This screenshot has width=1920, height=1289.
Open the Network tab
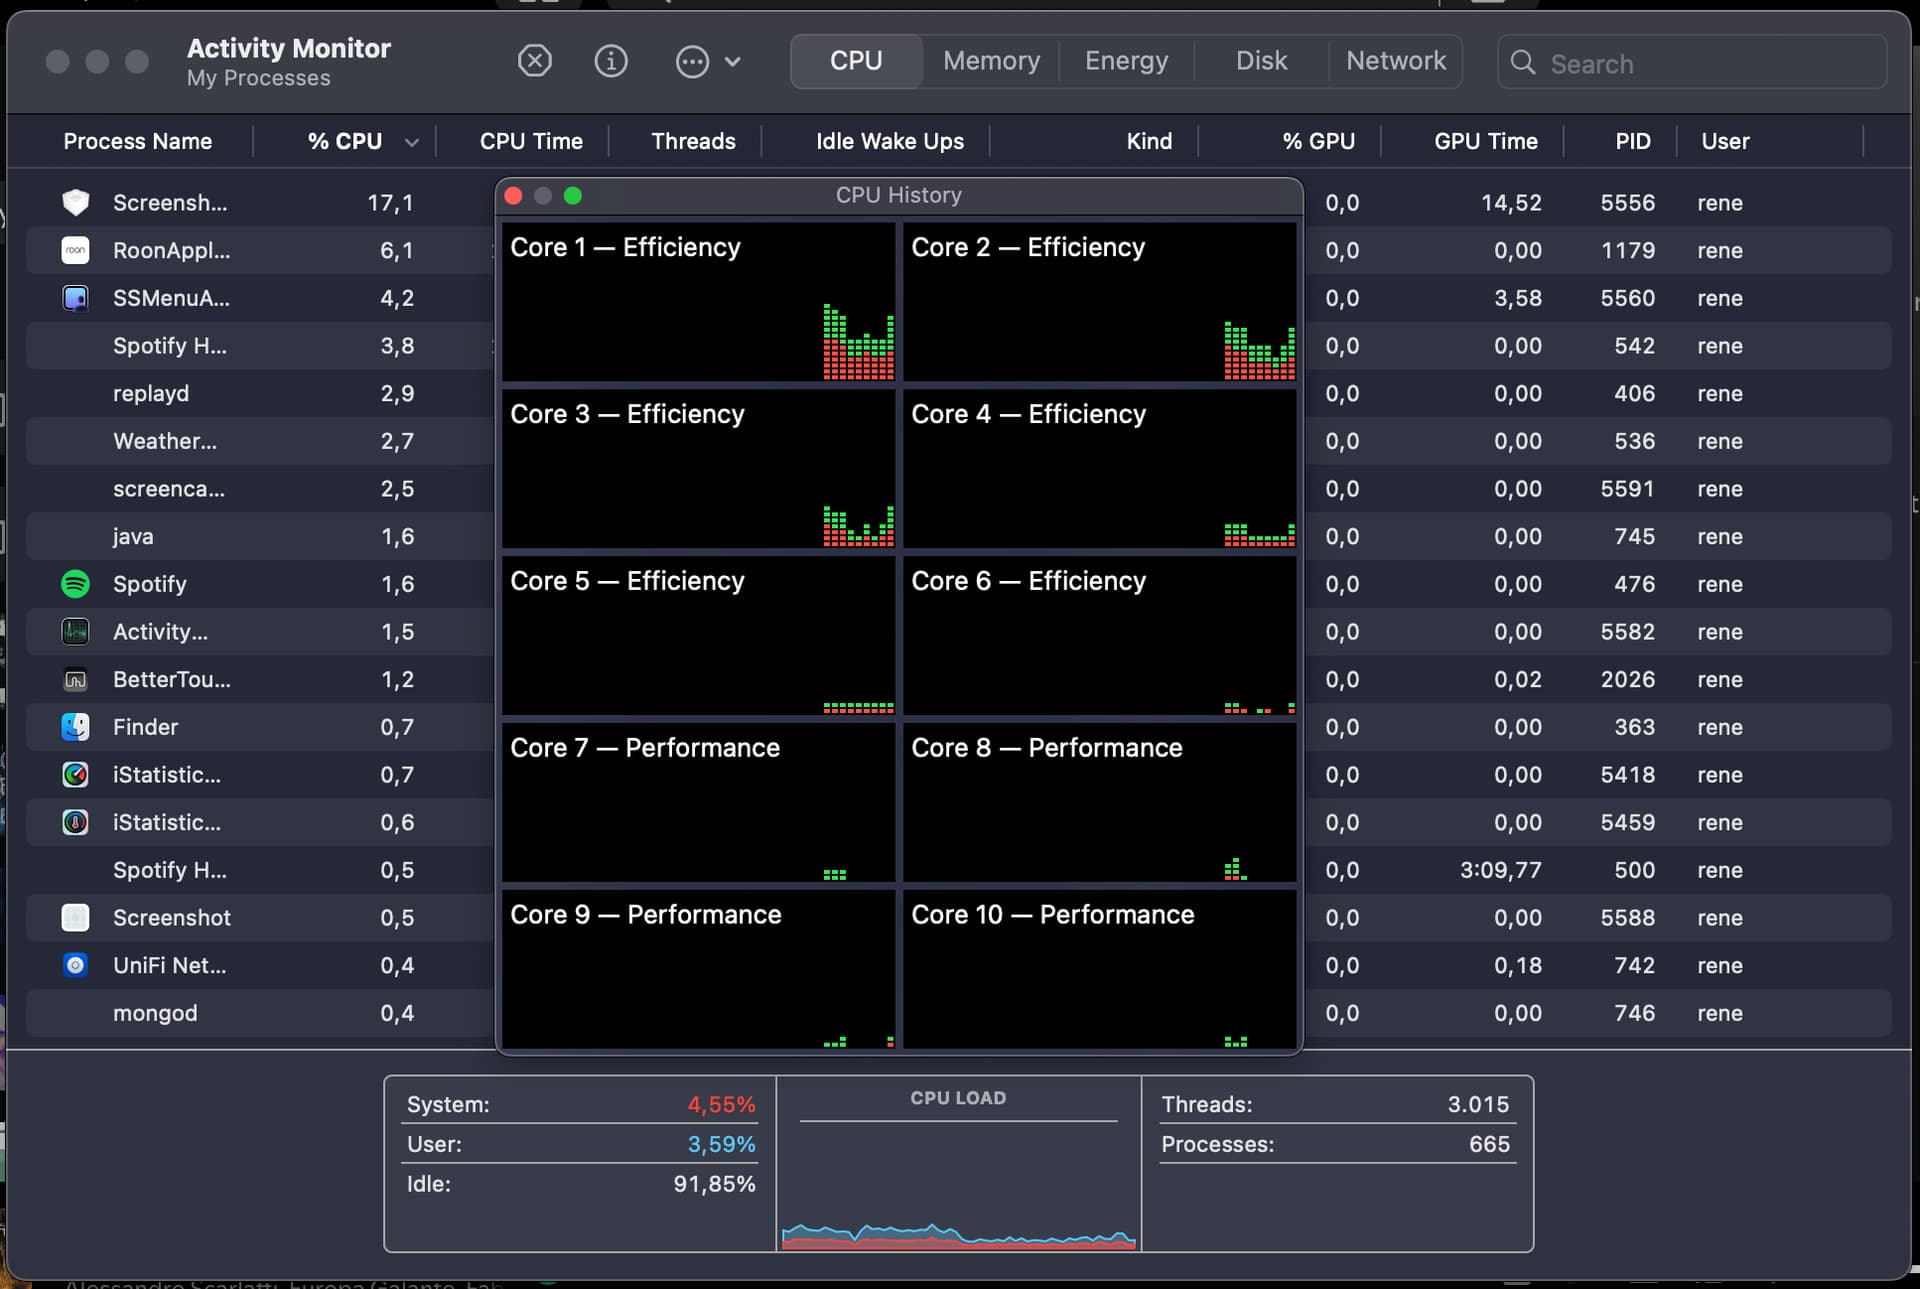tap(1396, 61)
